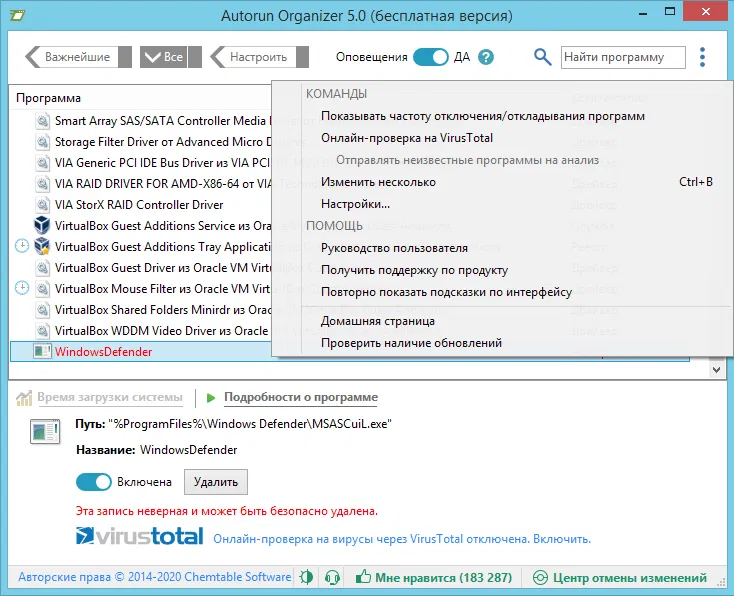Viewport: 734px width, 596px height.
Task: Click the VirusTotal logo
Action: (x=139, y=537)
